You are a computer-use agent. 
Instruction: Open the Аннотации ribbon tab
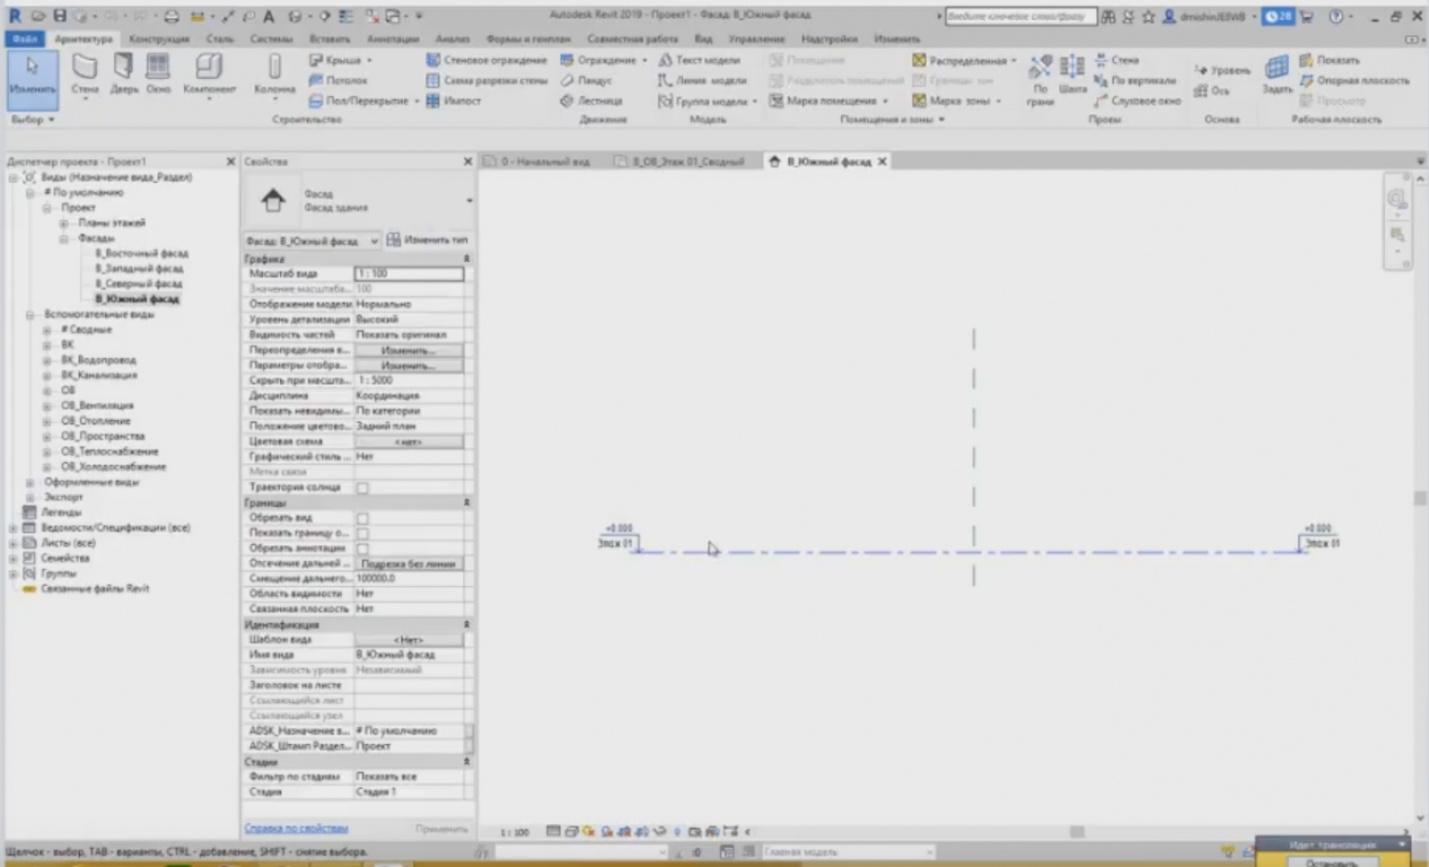click(x=392, y=39)
